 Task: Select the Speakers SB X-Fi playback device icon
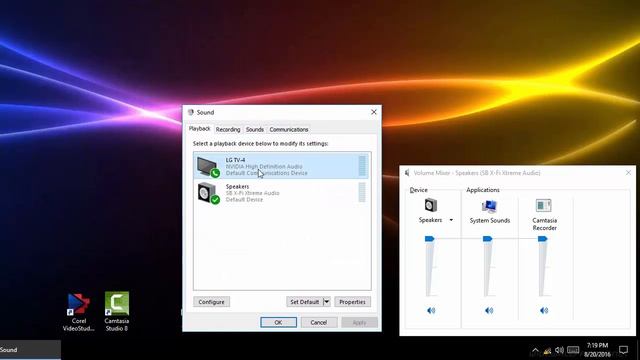pos(209,193)
